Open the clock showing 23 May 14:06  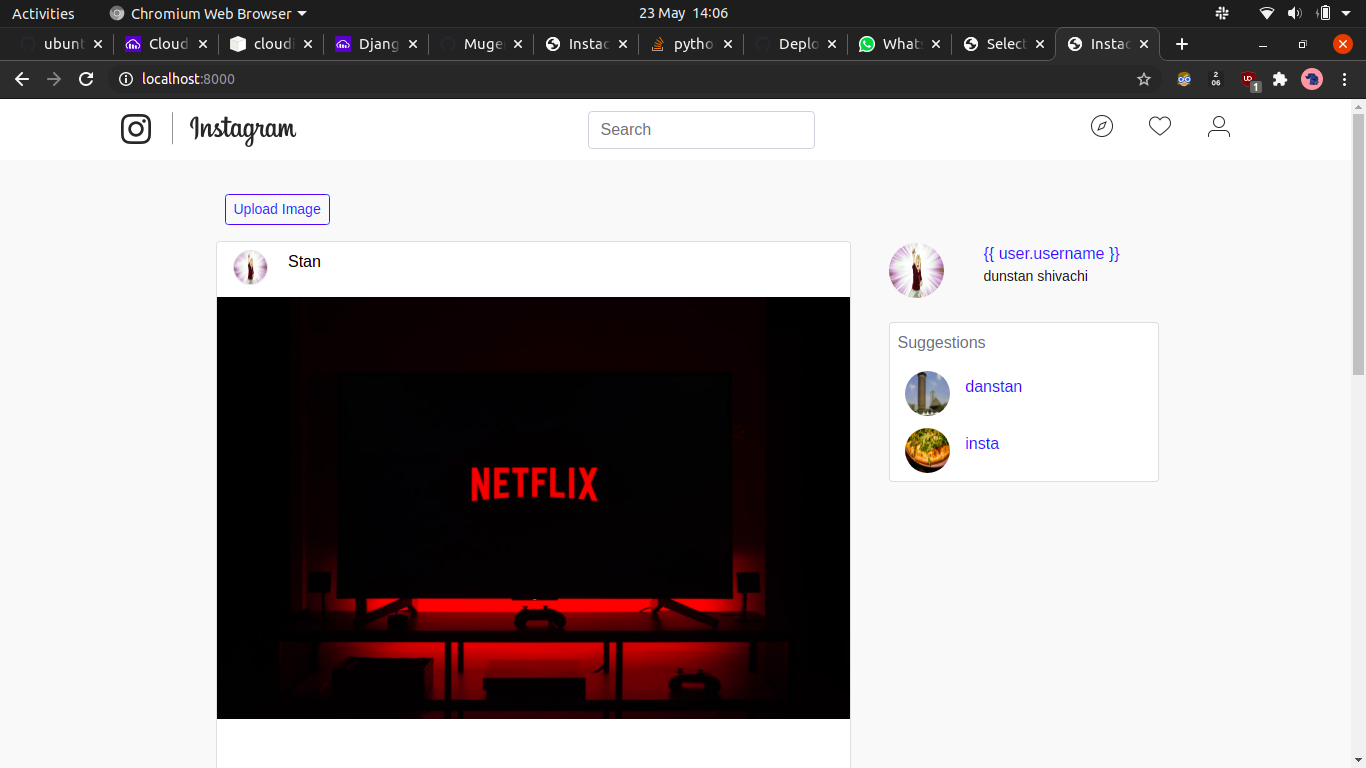tap(683, 13)
